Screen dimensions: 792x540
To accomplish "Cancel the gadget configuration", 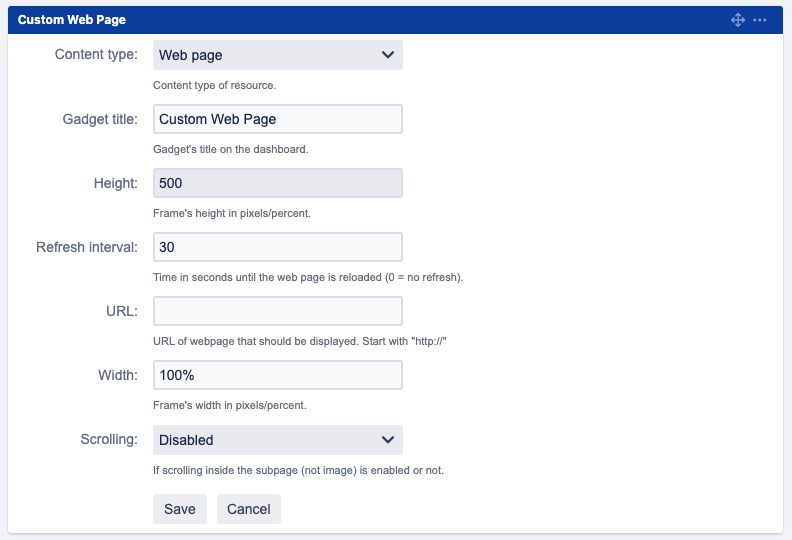I will pyautogui.click(x=249, y=509).
